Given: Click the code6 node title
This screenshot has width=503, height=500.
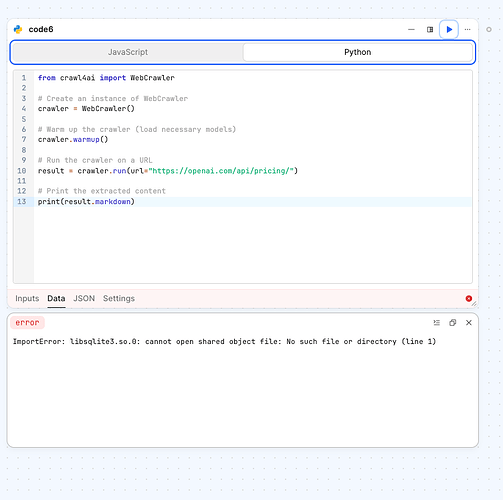Looking at the screenshot, I should coord(41,29).
